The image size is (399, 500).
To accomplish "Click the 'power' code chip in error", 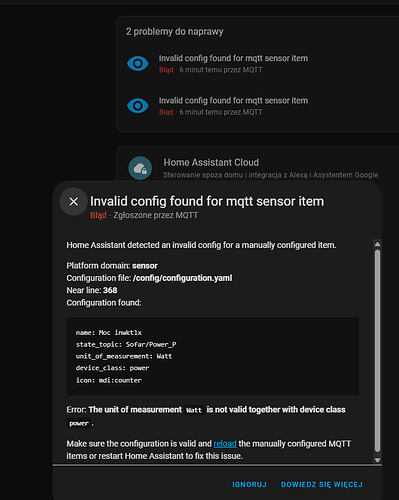I will (79, 423).
